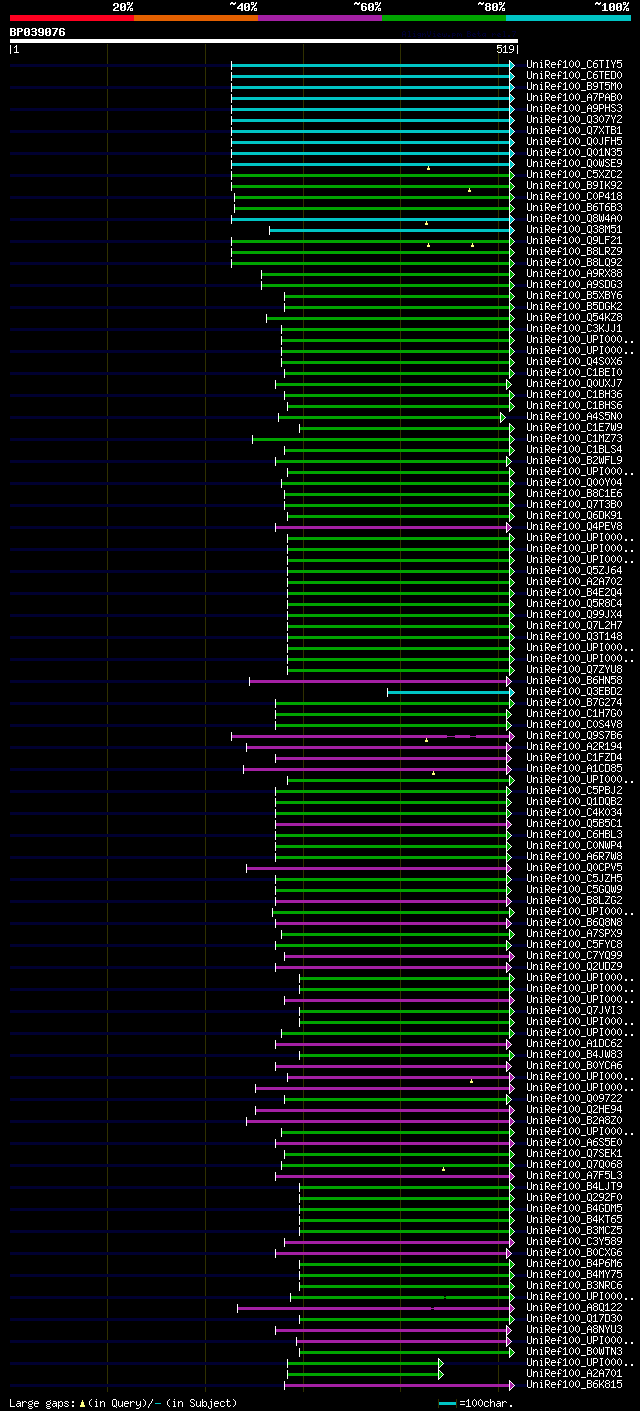The width and height of the screenshot is (640, 1411).
Task: Select the UniRef100_Q7JVI3 label
Action: (575, 1010)
